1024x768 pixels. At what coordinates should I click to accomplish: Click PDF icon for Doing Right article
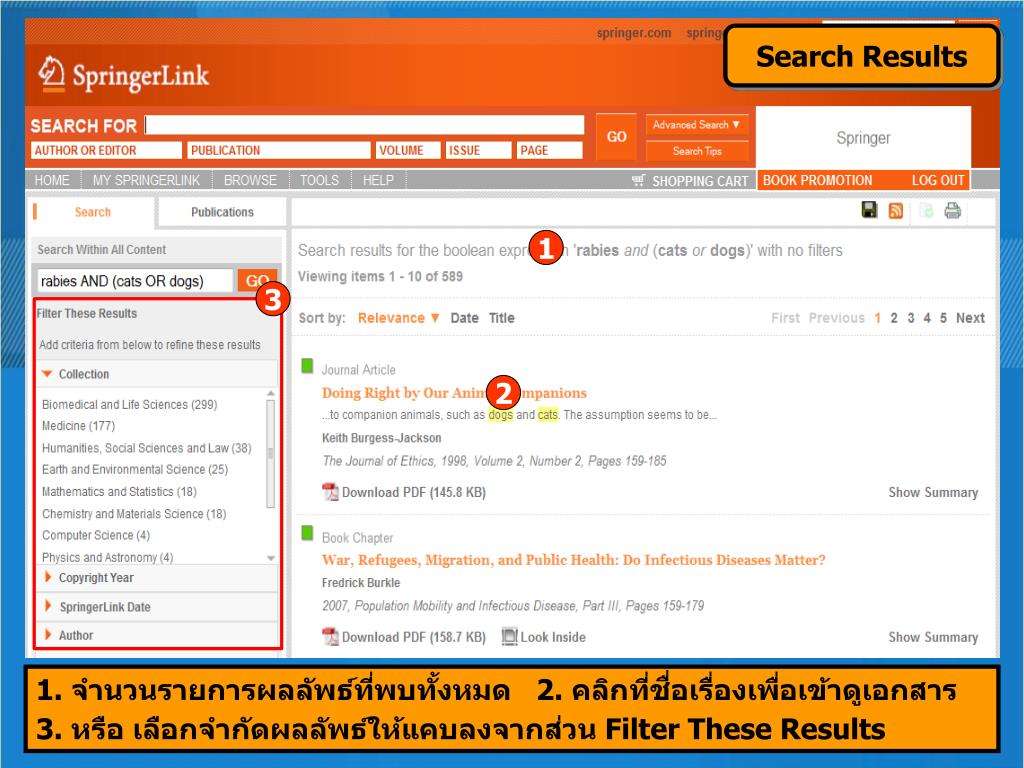click(x=330, y=492)
